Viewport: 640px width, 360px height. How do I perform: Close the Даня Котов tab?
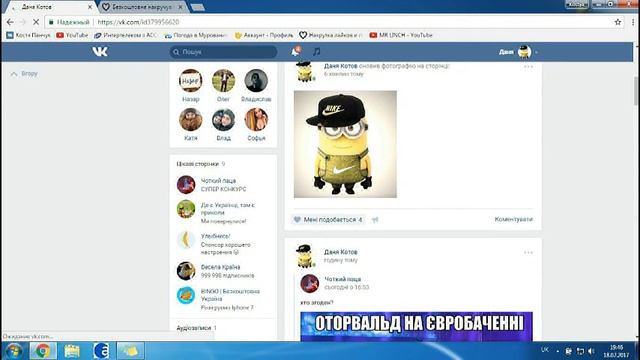coord(90,7)
